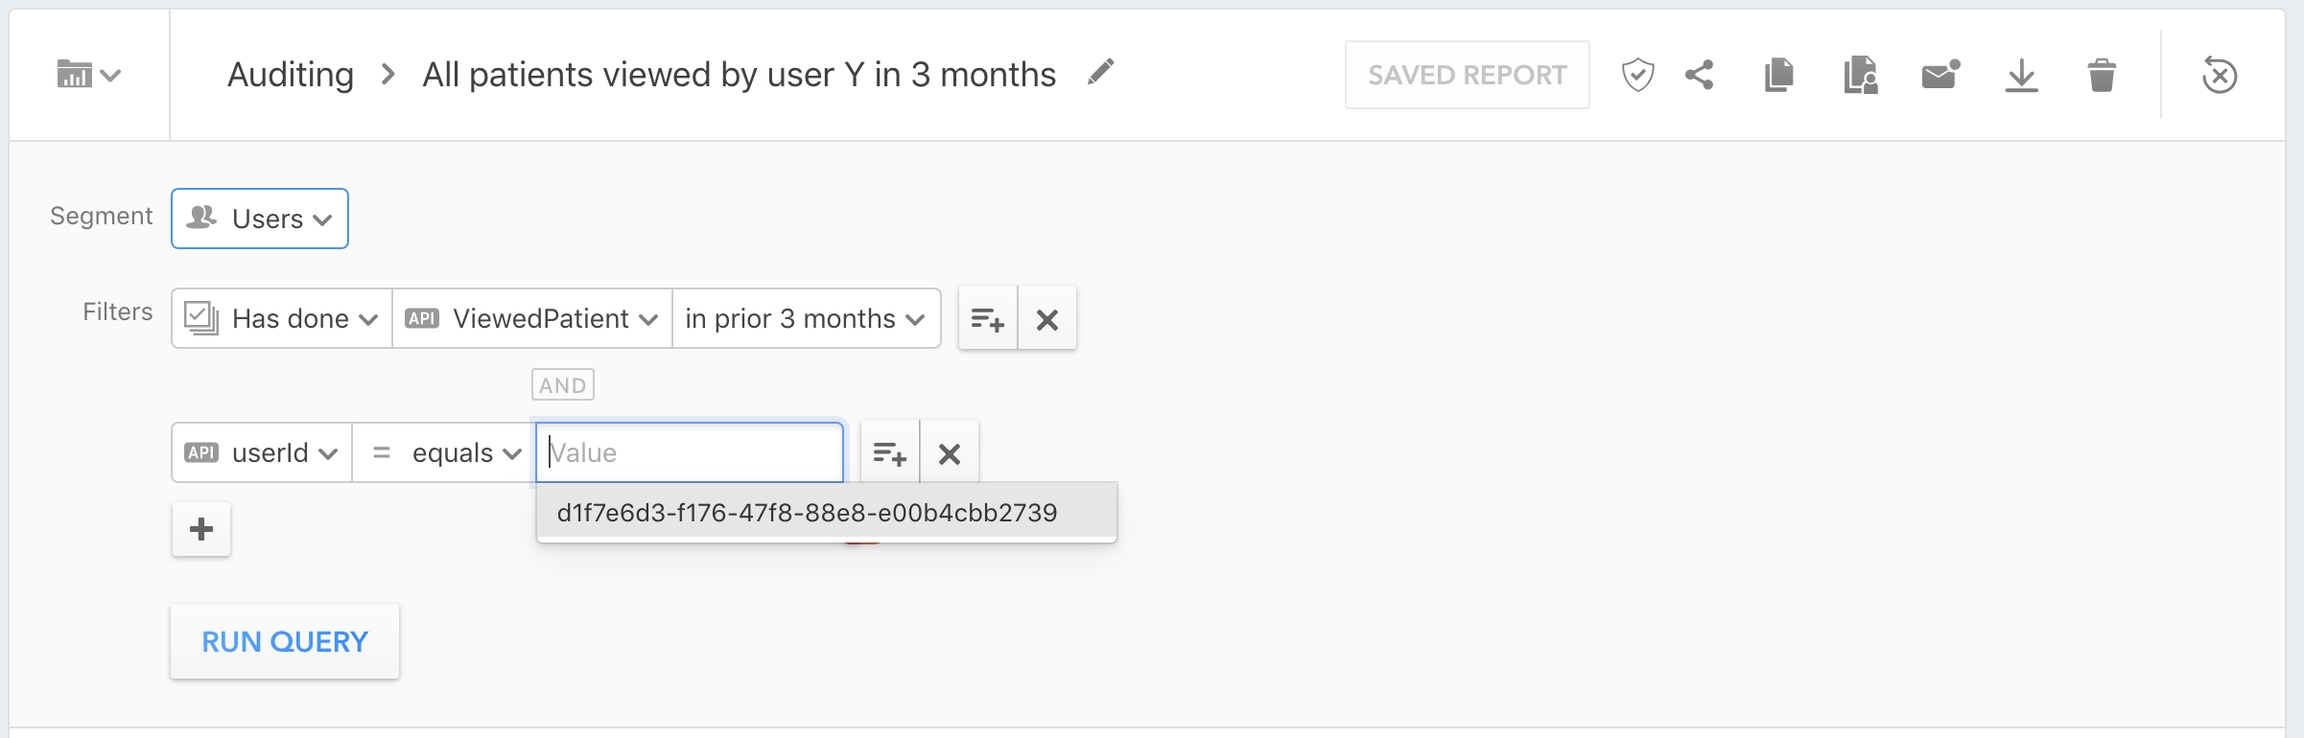Click the pencil icon to rename report
This screenshot has width=2304, height=738.
click(x=1100, y=73)
